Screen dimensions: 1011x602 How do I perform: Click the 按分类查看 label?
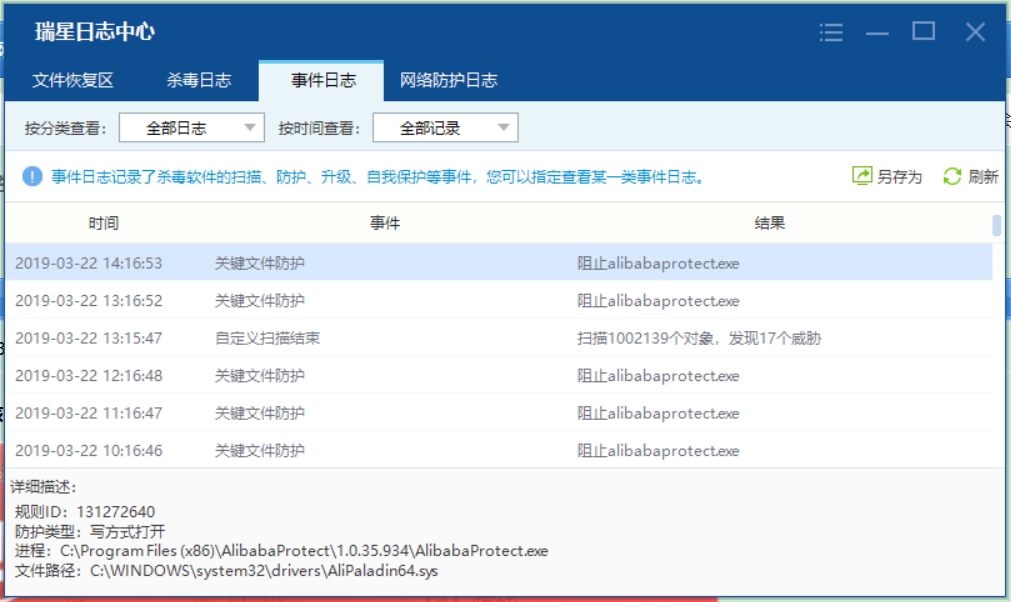tap(66, 128)
